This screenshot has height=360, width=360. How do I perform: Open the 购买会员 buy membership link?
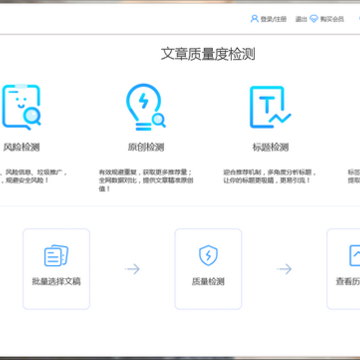[x=332, y=19]
